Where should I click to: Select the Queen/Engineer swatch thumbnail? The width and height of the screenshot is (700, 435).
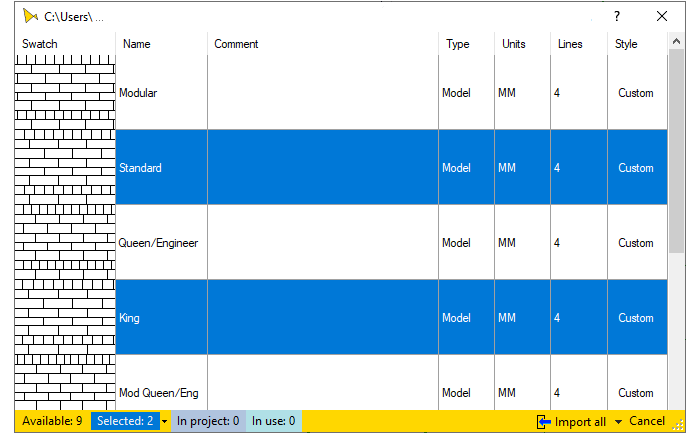coord(65,243)
